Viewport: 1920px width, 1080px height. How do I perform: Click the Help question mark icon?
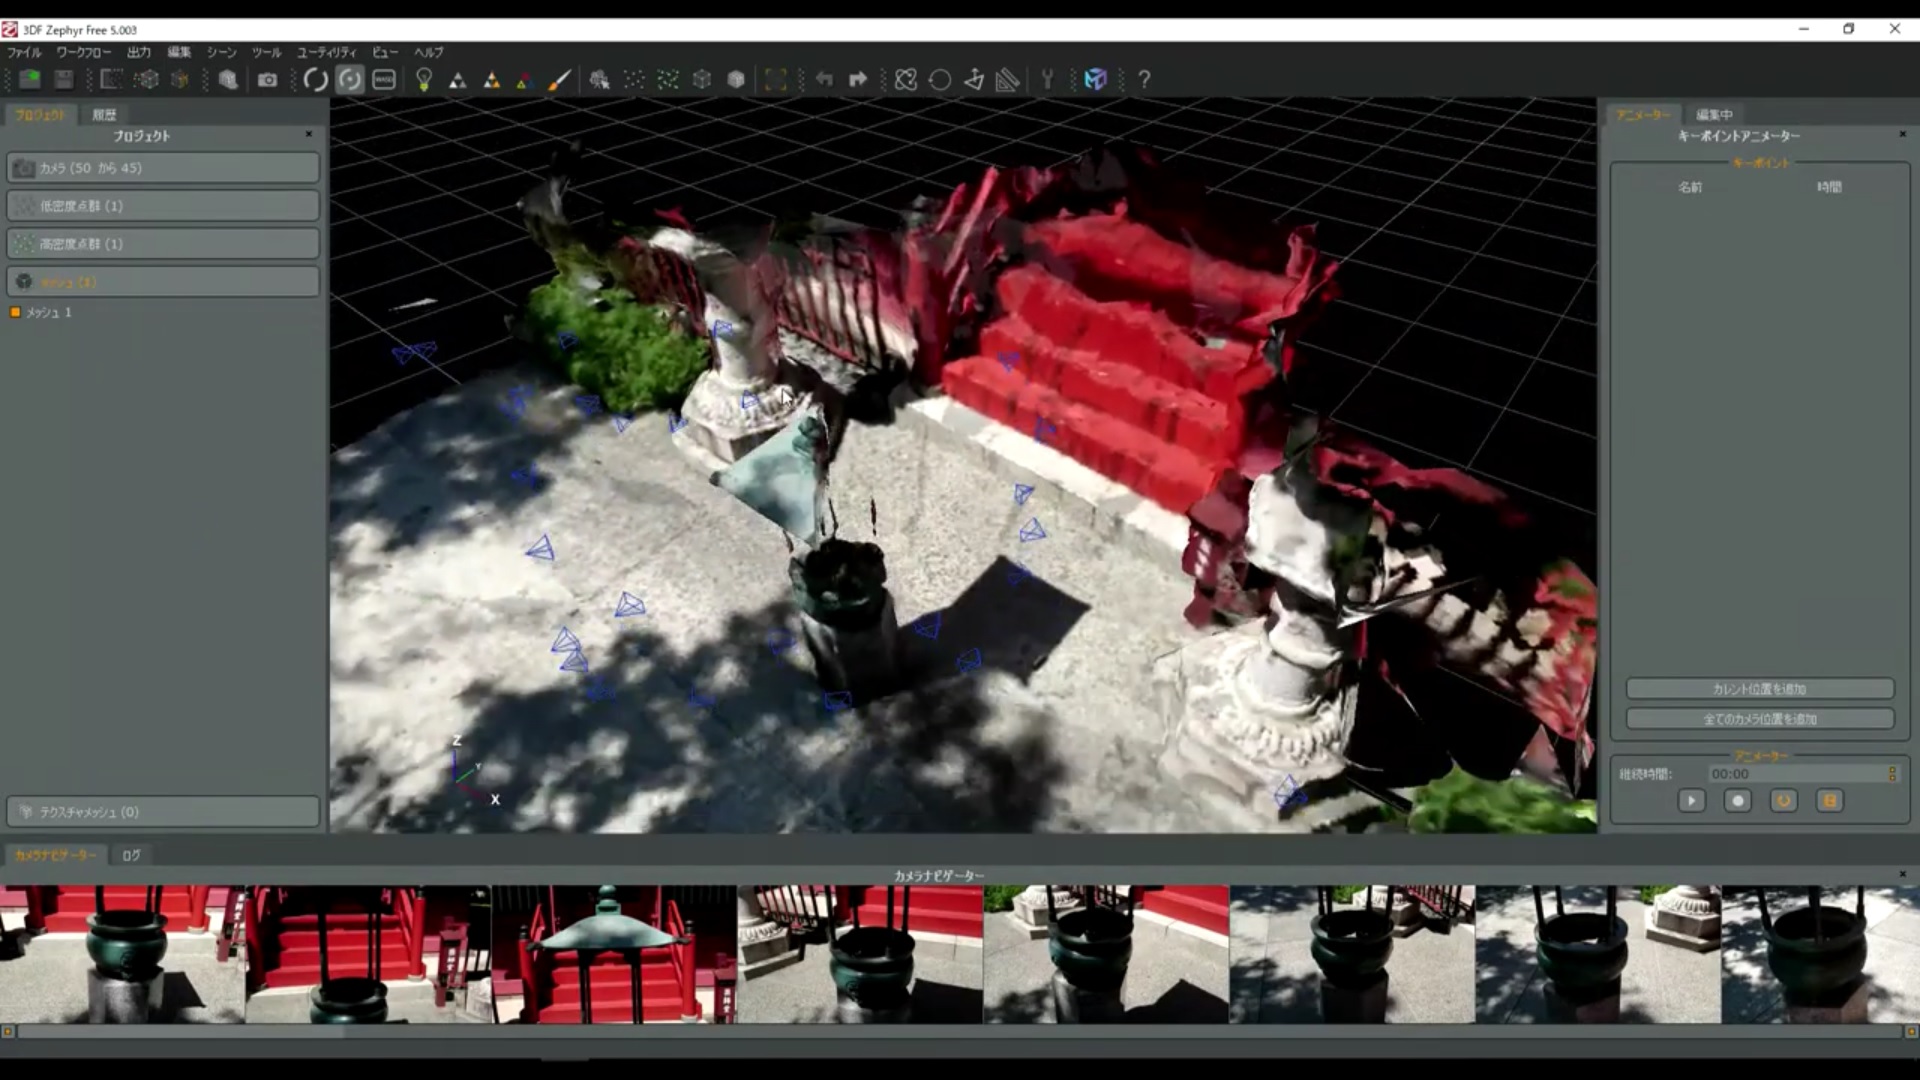click(1143, 80)
